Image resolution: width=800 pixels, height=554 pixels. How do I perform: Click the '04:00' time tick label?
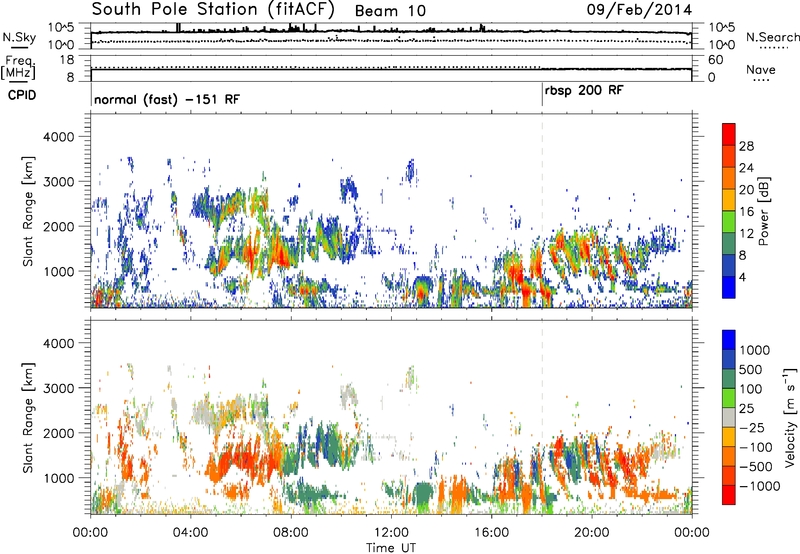pos(190,533)
